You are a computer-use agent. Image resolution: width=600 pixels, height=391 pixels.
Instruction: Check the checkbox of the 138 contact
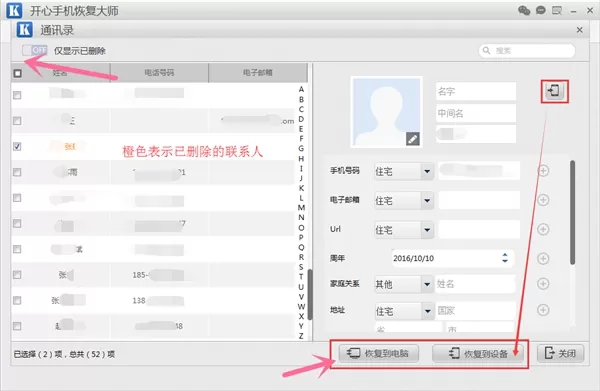17,300
